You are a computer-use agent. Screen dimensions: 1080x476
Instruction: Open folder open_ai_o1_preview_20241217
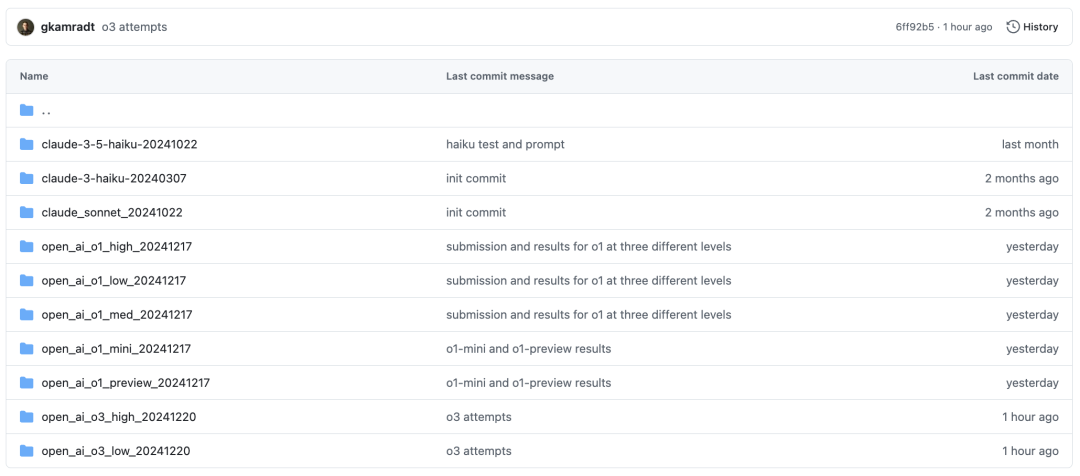click(125, 382)
